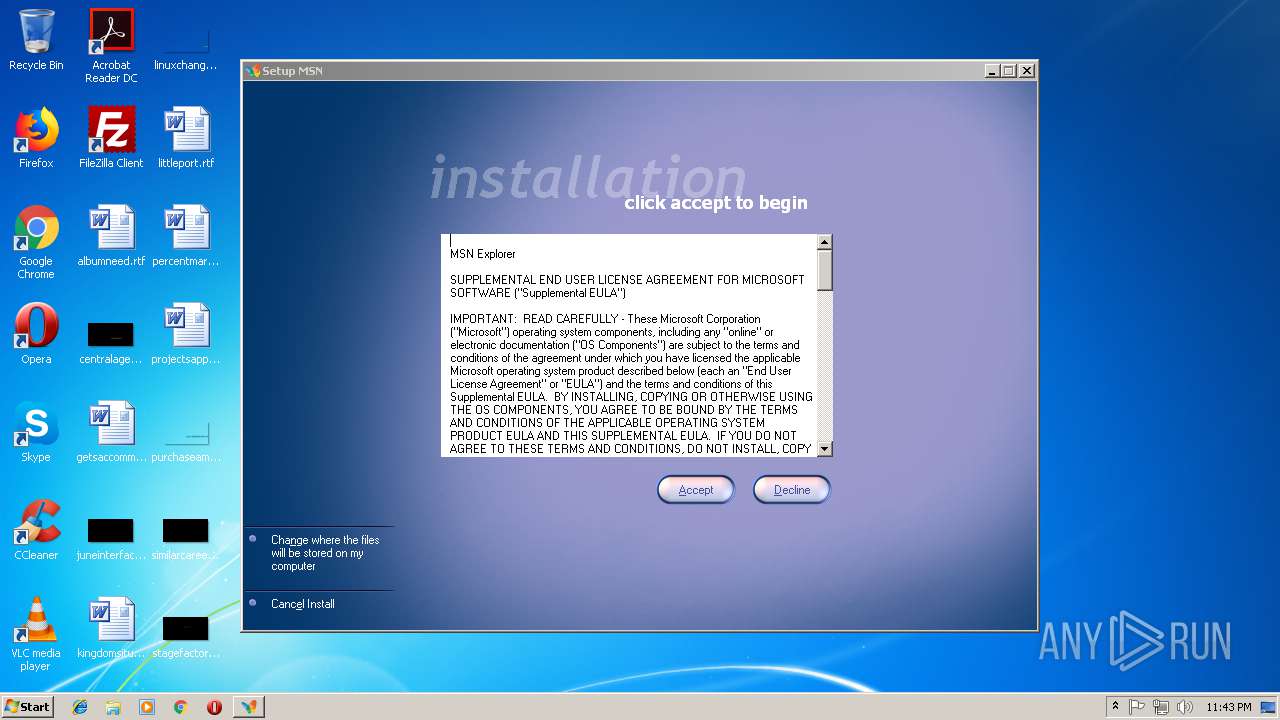
Task: Open the network tray icon
Action: tap(1161, 707)
